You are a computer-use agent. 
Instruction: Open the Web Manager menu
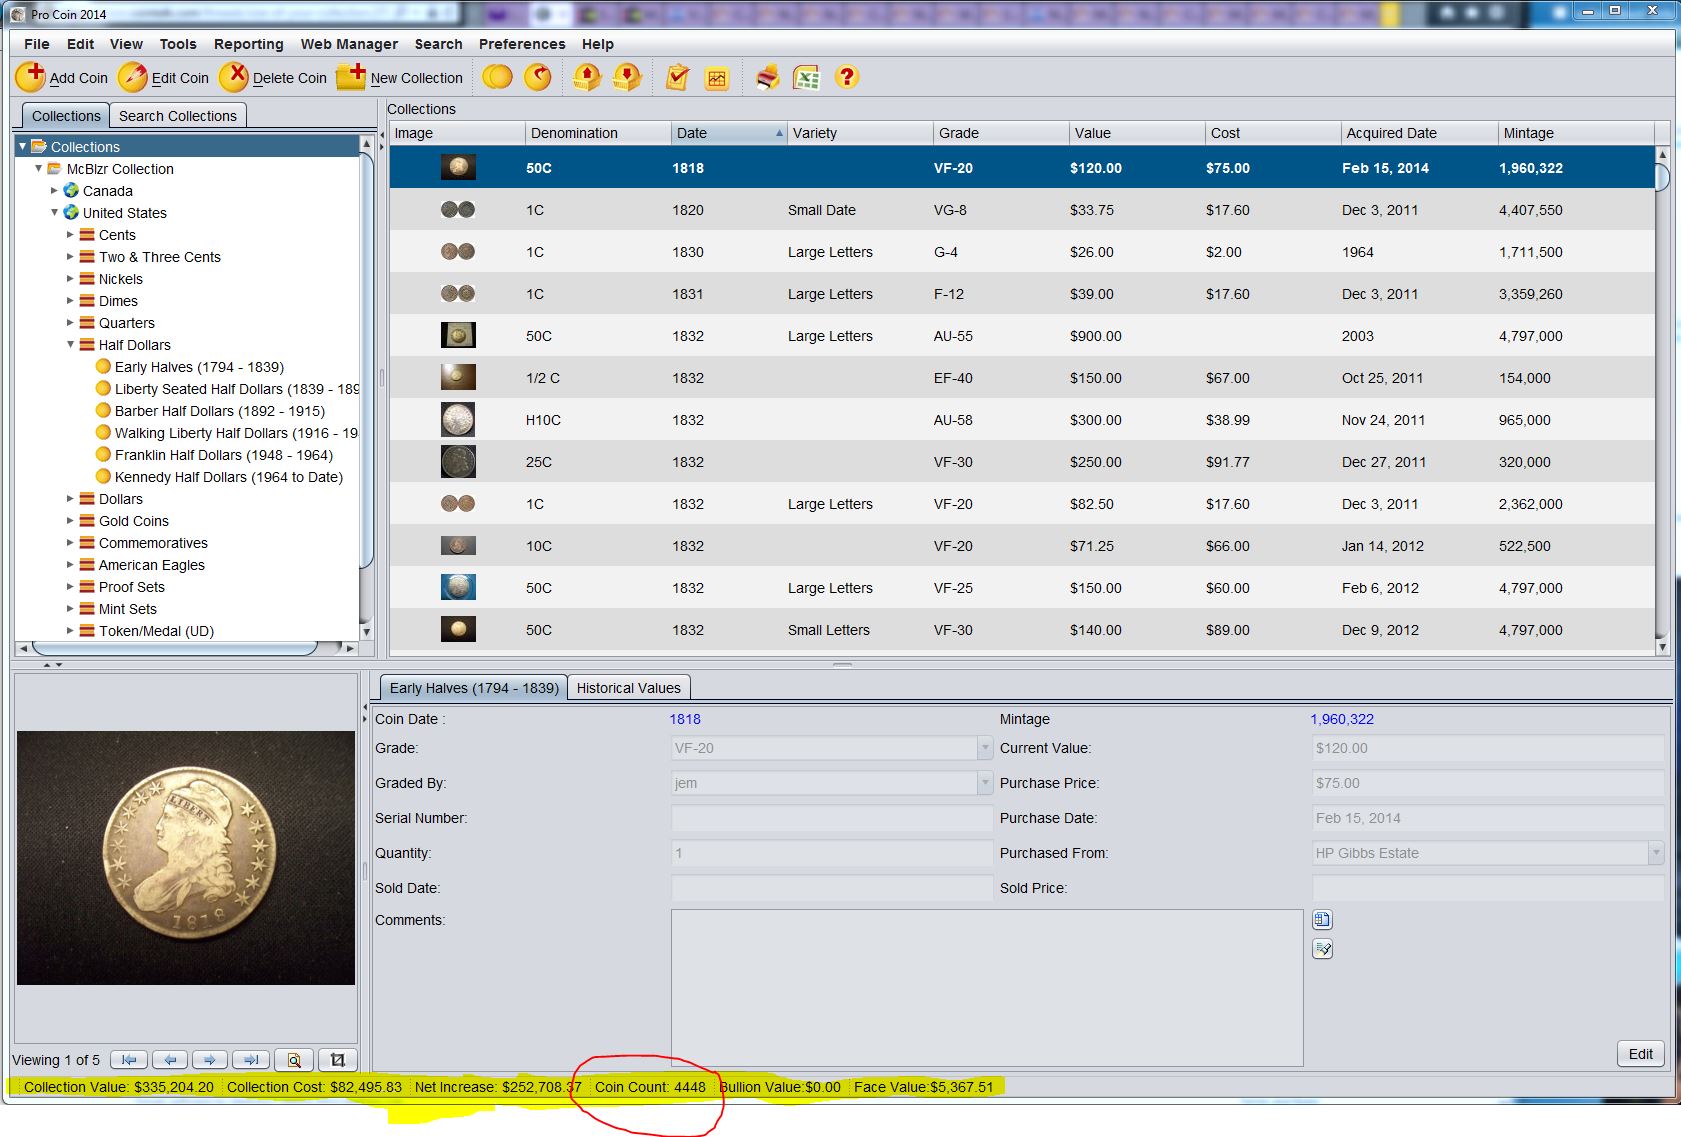[349, 44]
